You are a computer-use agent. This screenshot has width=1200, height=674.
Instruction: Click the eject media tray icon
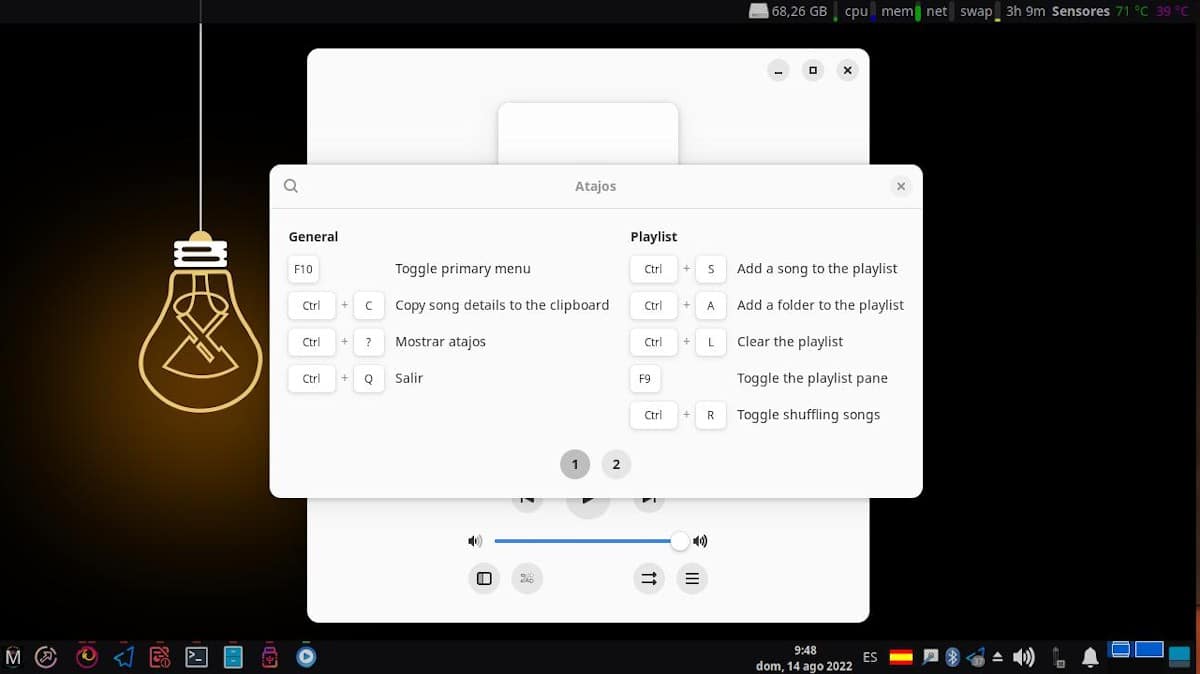(998, 657)
